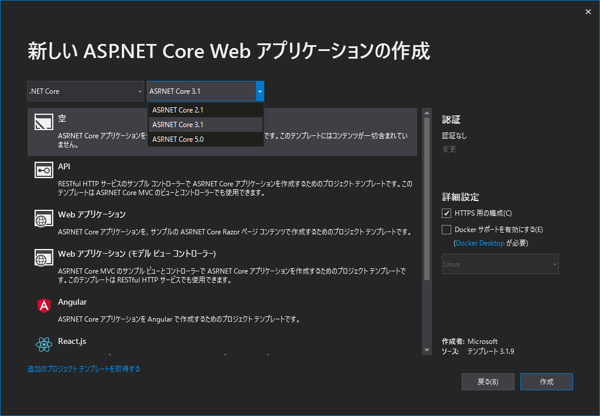Select ASP.NET Core 2.1 from the list
Image resolution: width=600 pixels, height=416 pixels.
[x=205, y=110]
